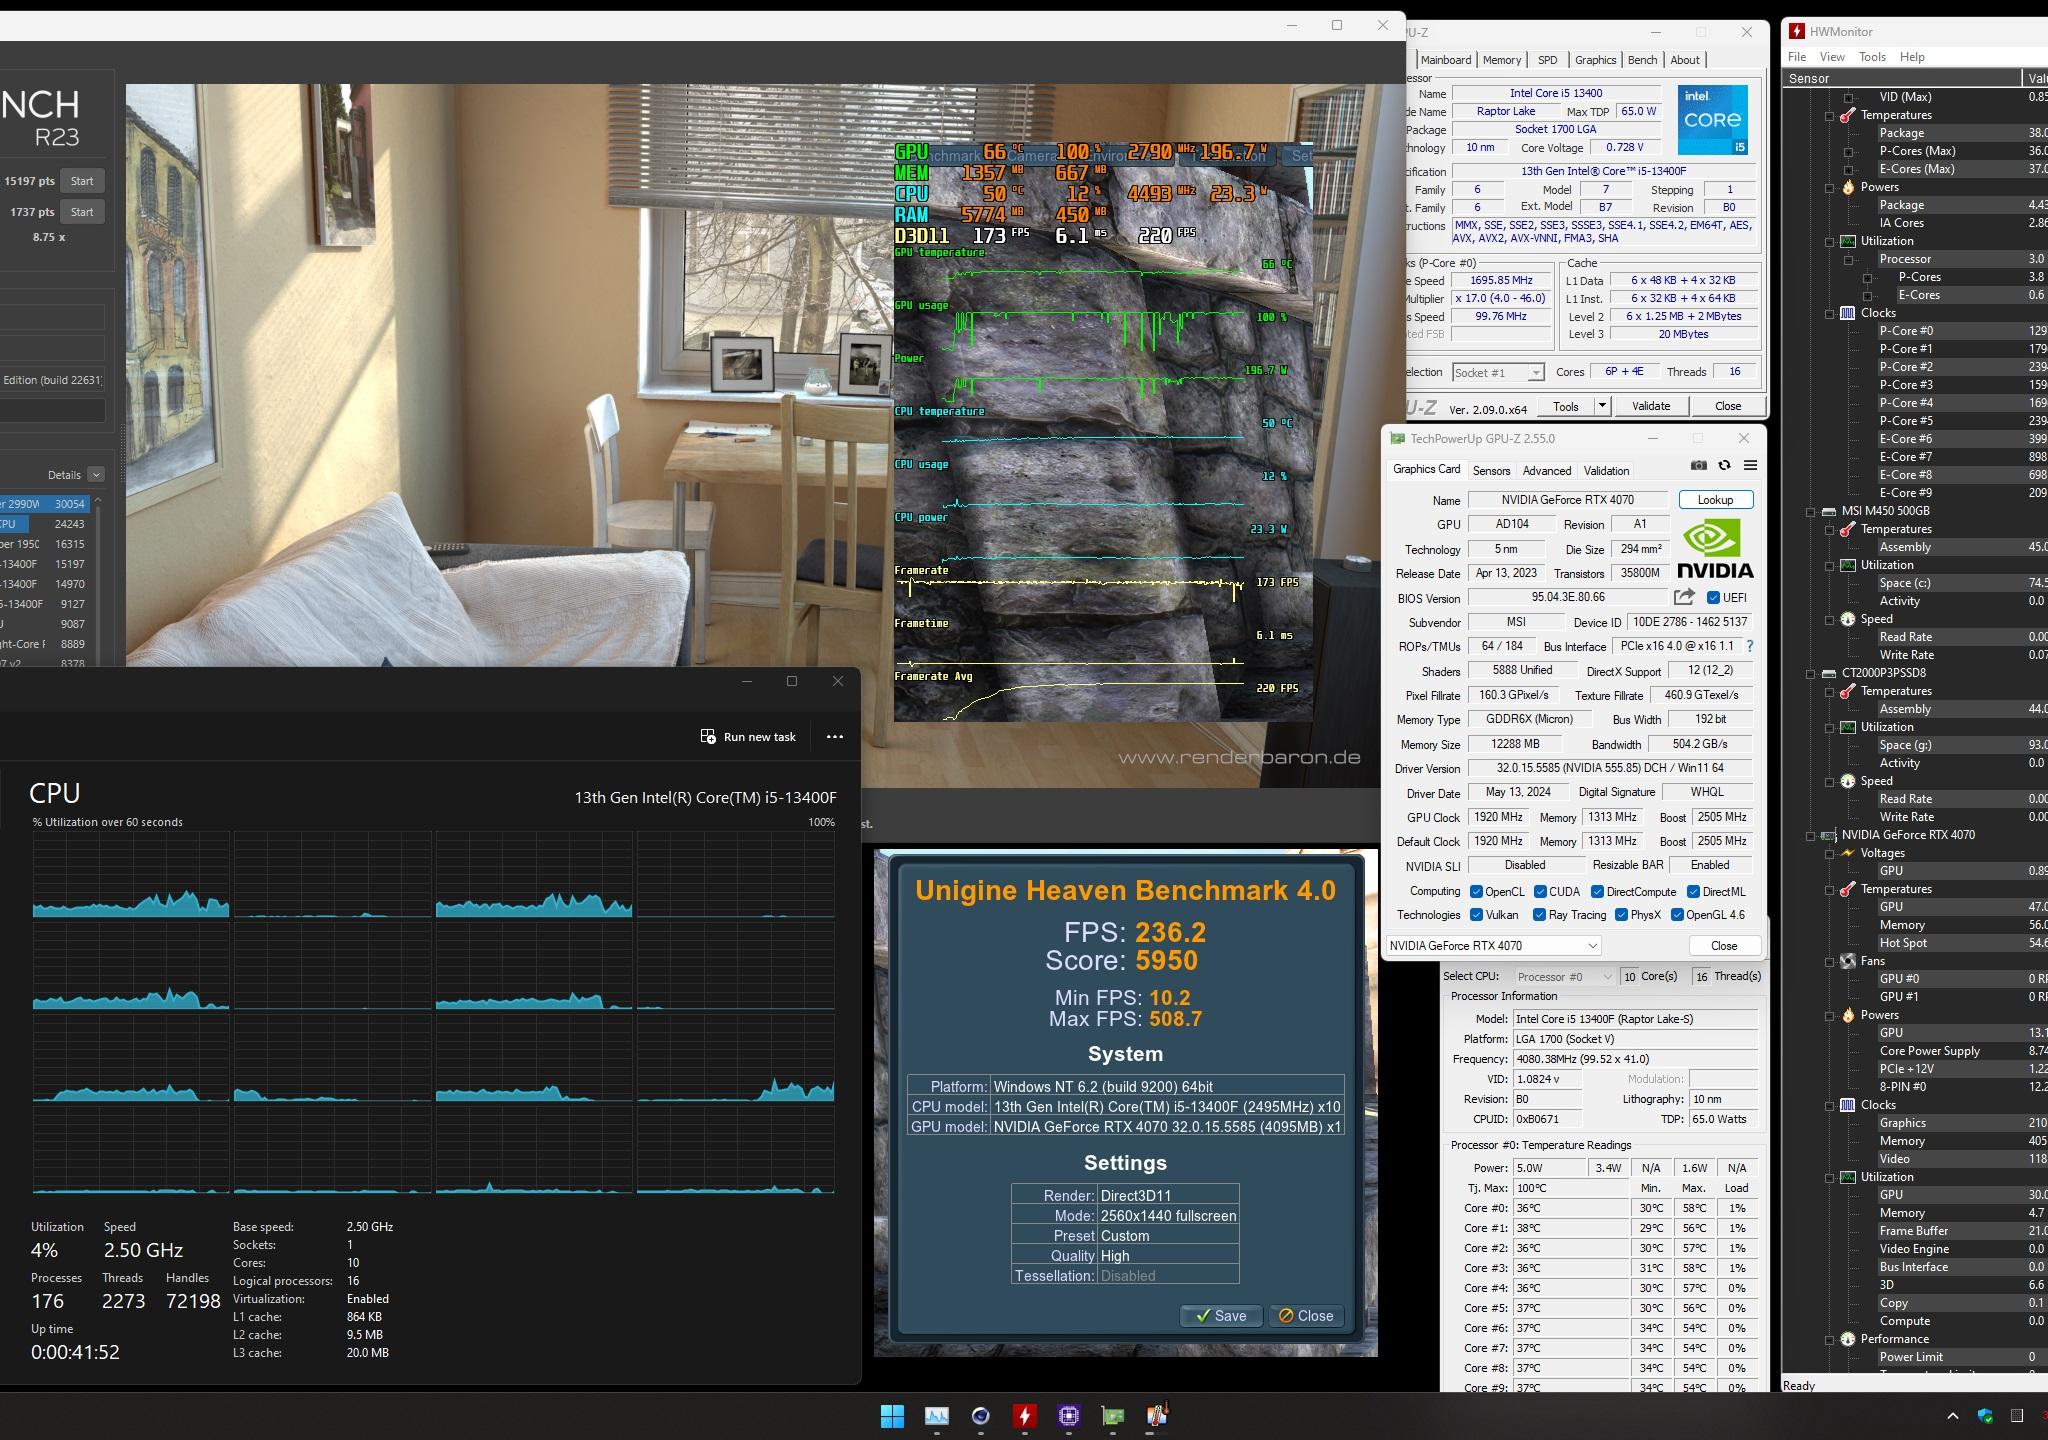
Task: Click the CPU Clocks icon in HWMonitor
Action: pyautogui.click(x=1847, y=313)
